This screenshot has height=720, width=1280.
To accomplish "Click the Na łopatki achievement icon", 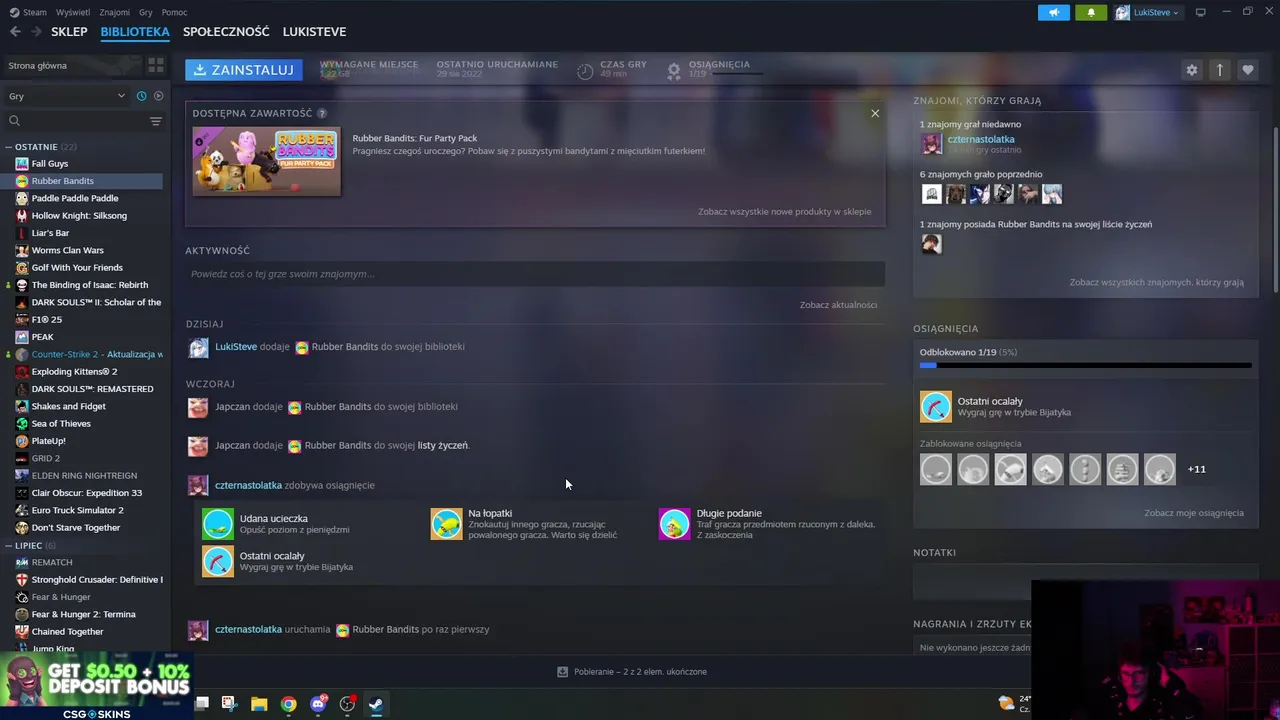I will coord(446,524).
